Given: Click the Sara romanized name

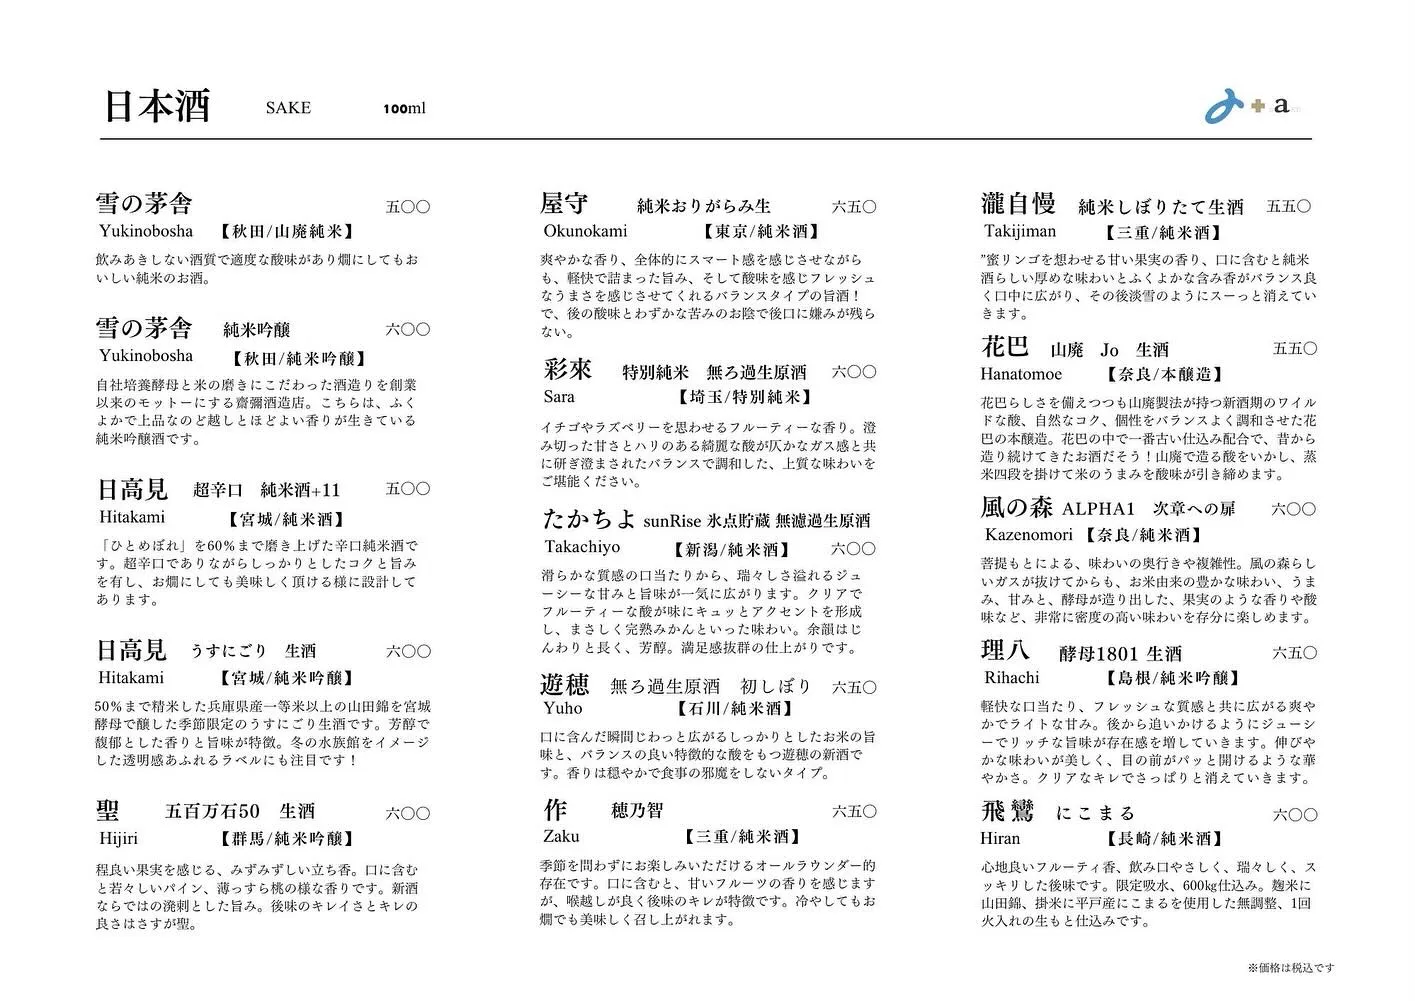Looking at the screenshot, I should click(x=559, y=397).
